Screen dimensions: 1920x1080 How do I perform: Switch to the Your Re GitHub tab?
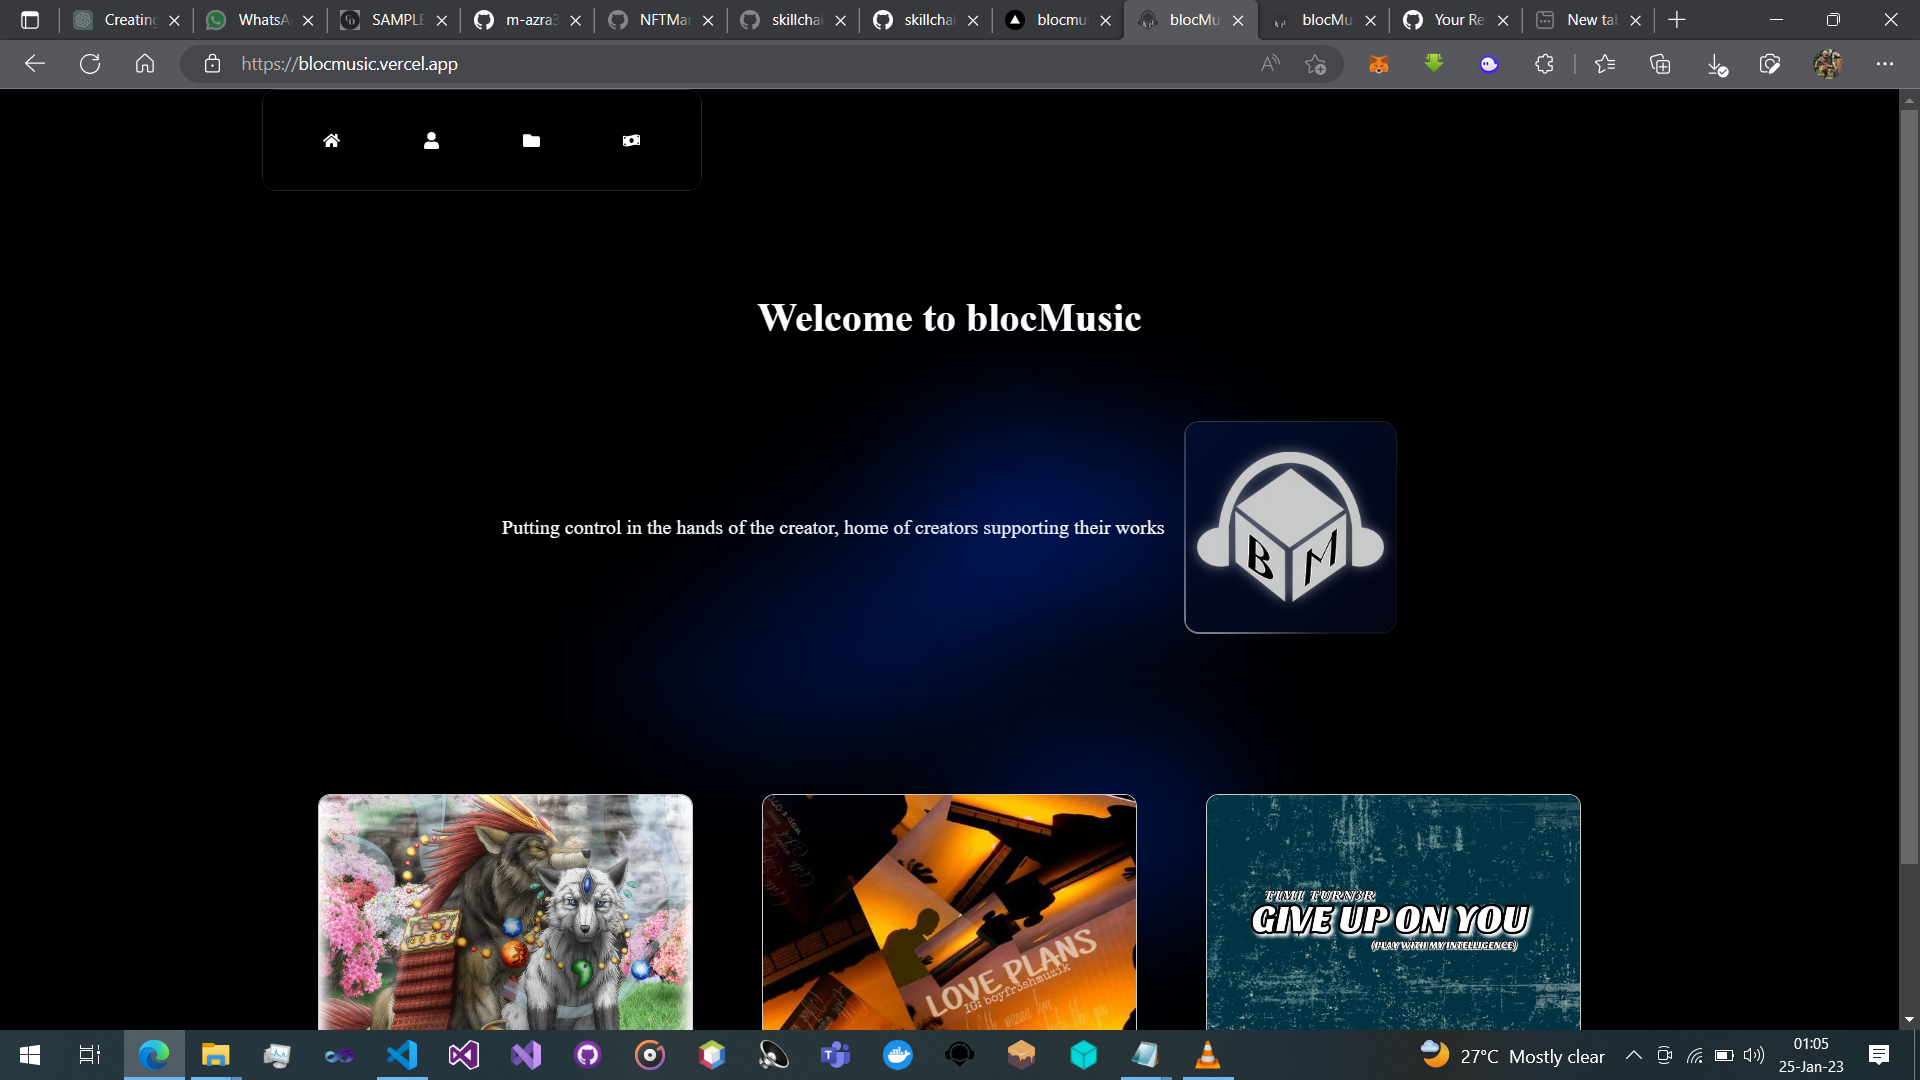pyautogui.click(x=1455, y=20)
